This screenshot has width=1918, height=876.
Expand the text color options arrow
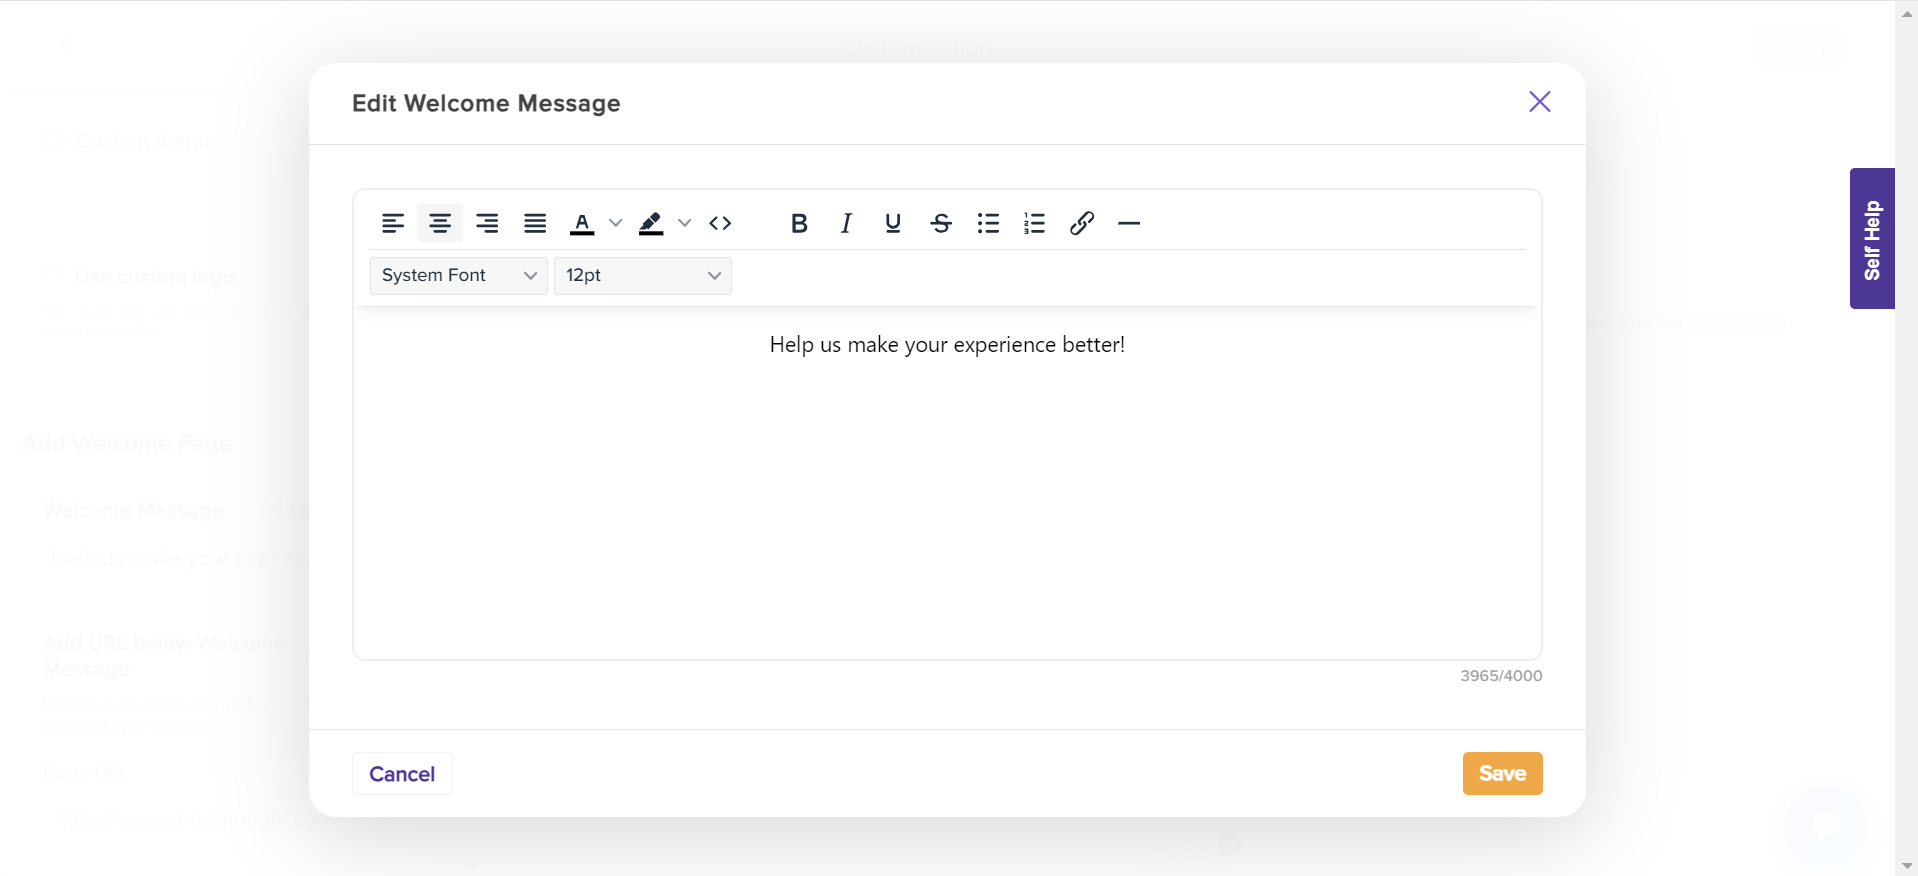(616, 223)
